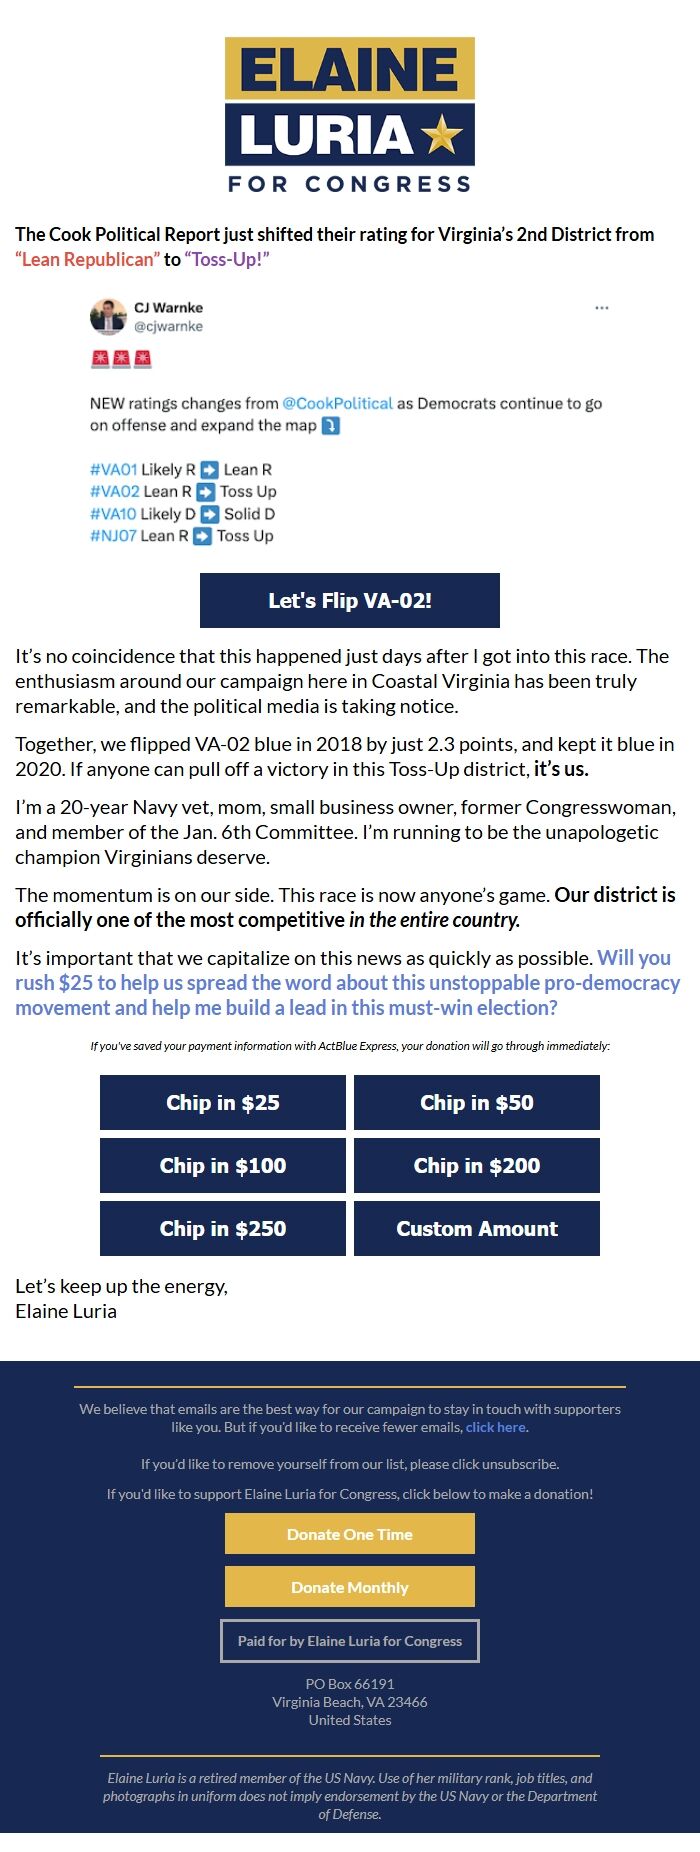
Task: Click 'click here' to receive fewer emails
Action: coord(495,1427)
